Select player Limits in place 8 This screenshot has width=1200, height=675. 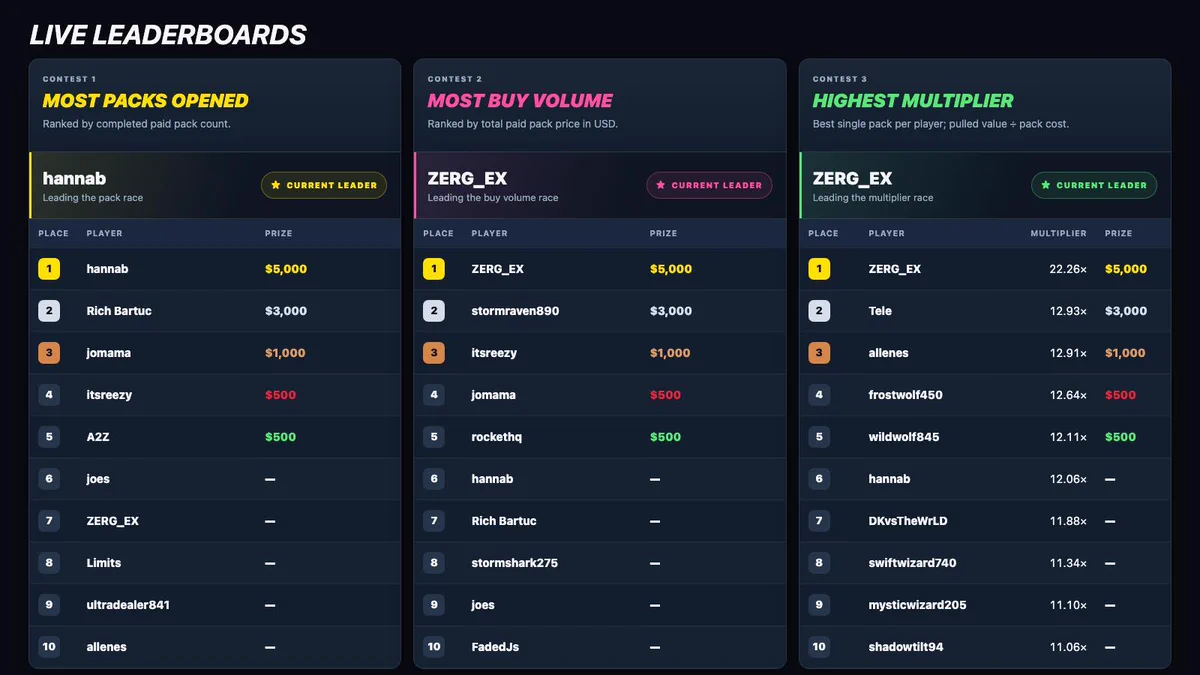coord(104,563)
